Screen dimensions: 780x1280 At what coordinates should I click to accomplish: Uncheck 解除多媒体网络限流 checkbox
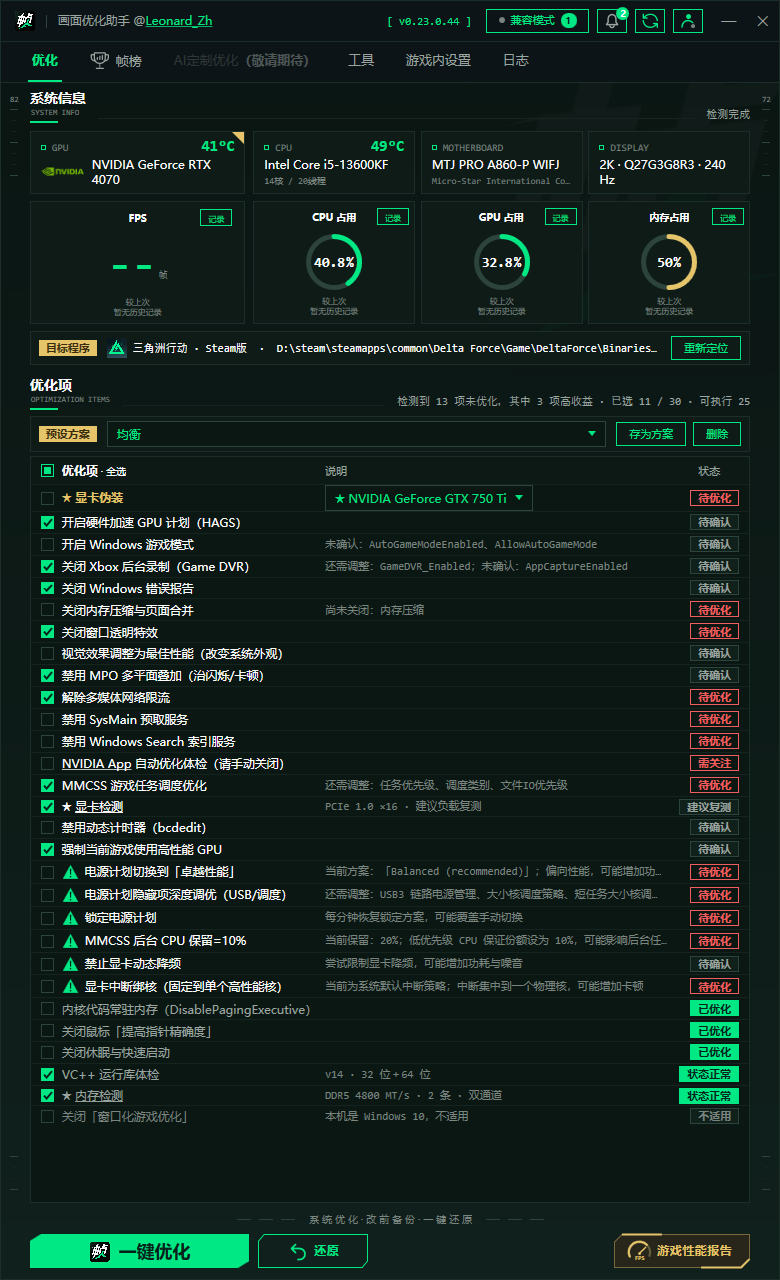[x=47, y=697]
